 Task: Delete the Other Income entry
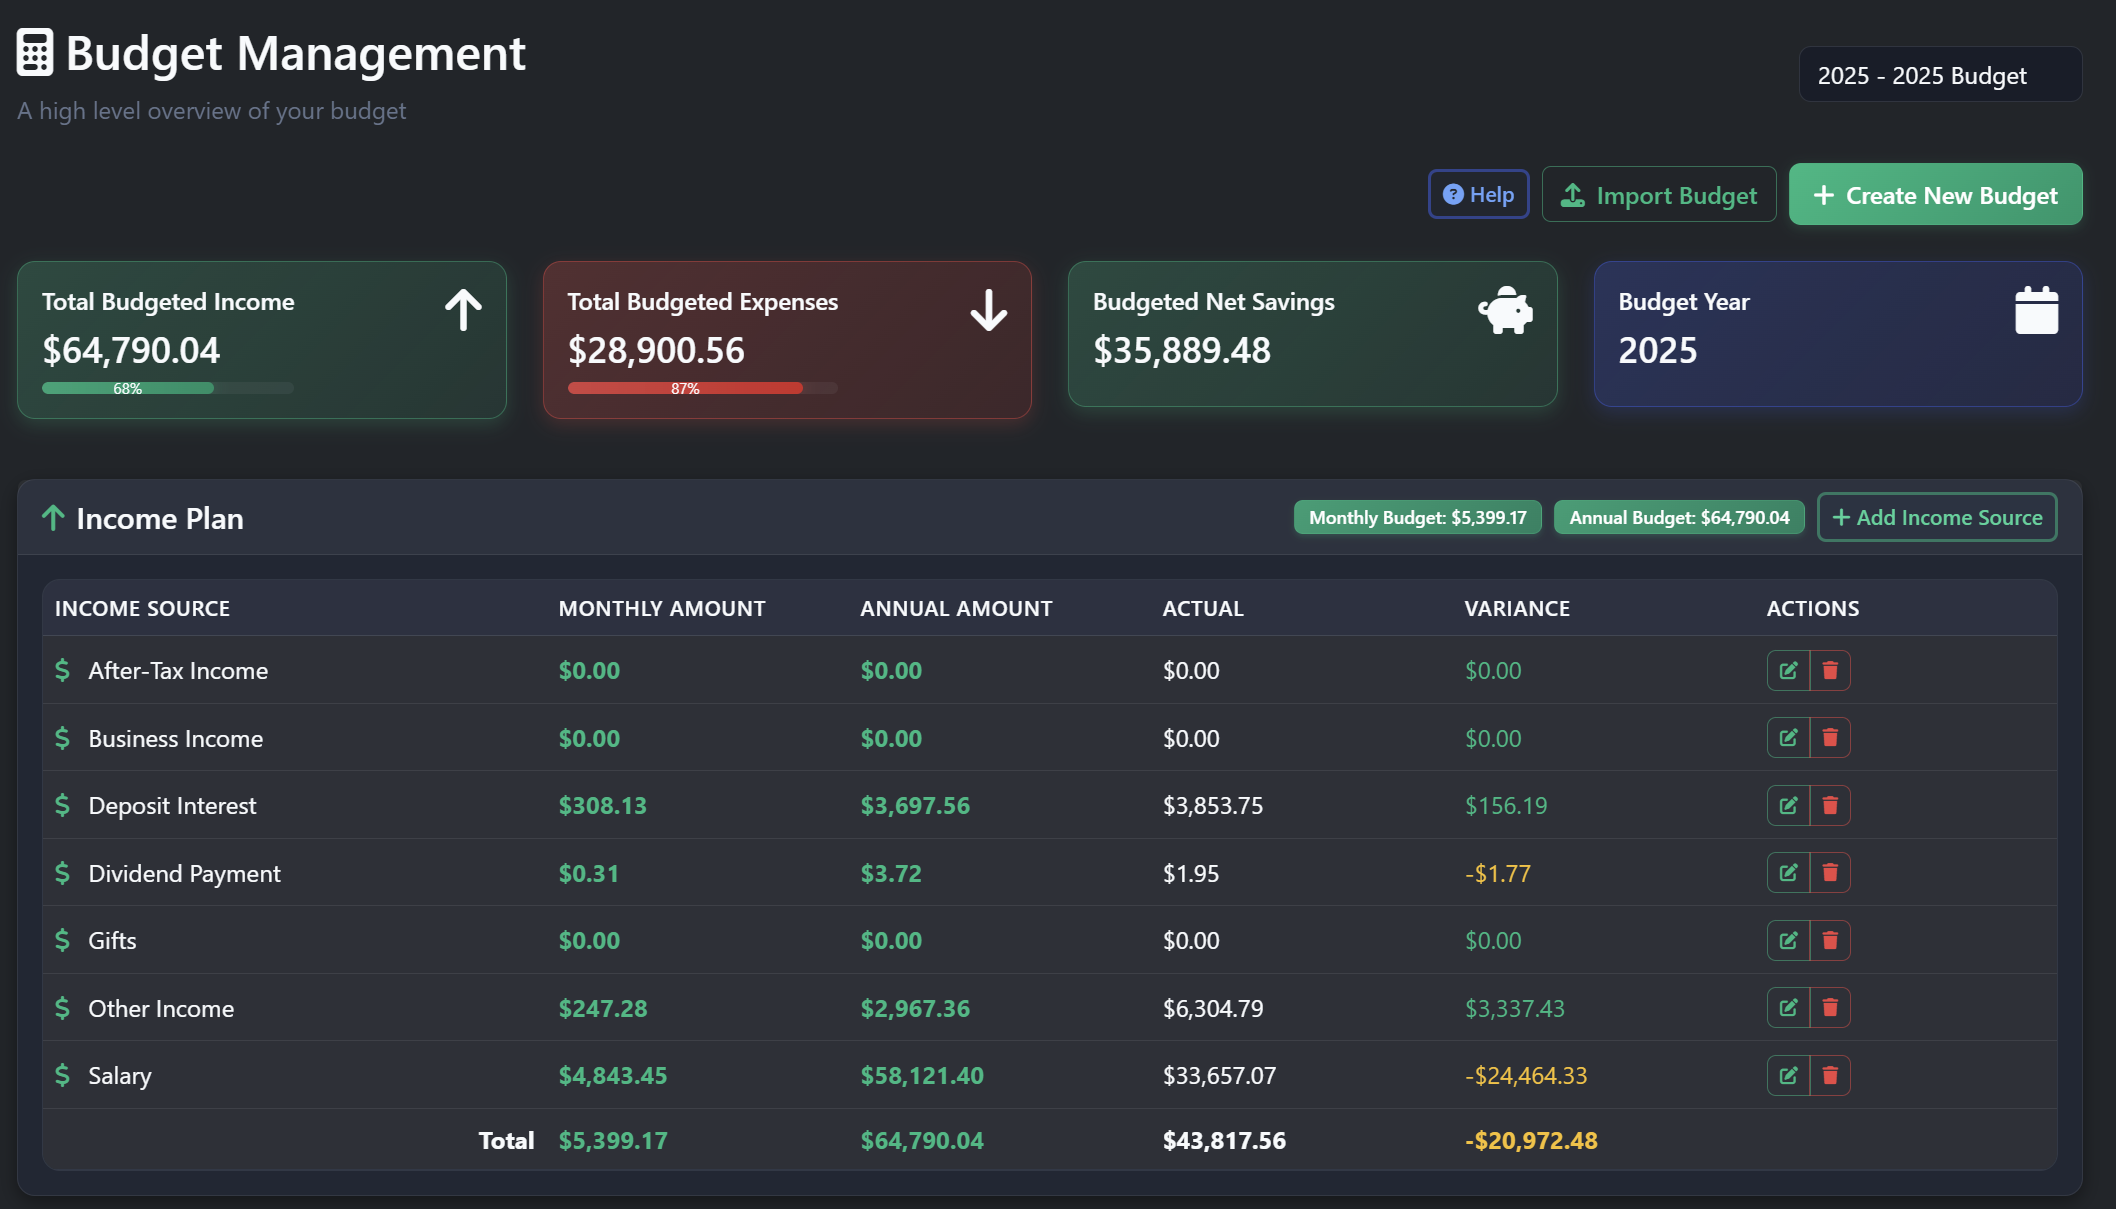tap(1830, 1008)
